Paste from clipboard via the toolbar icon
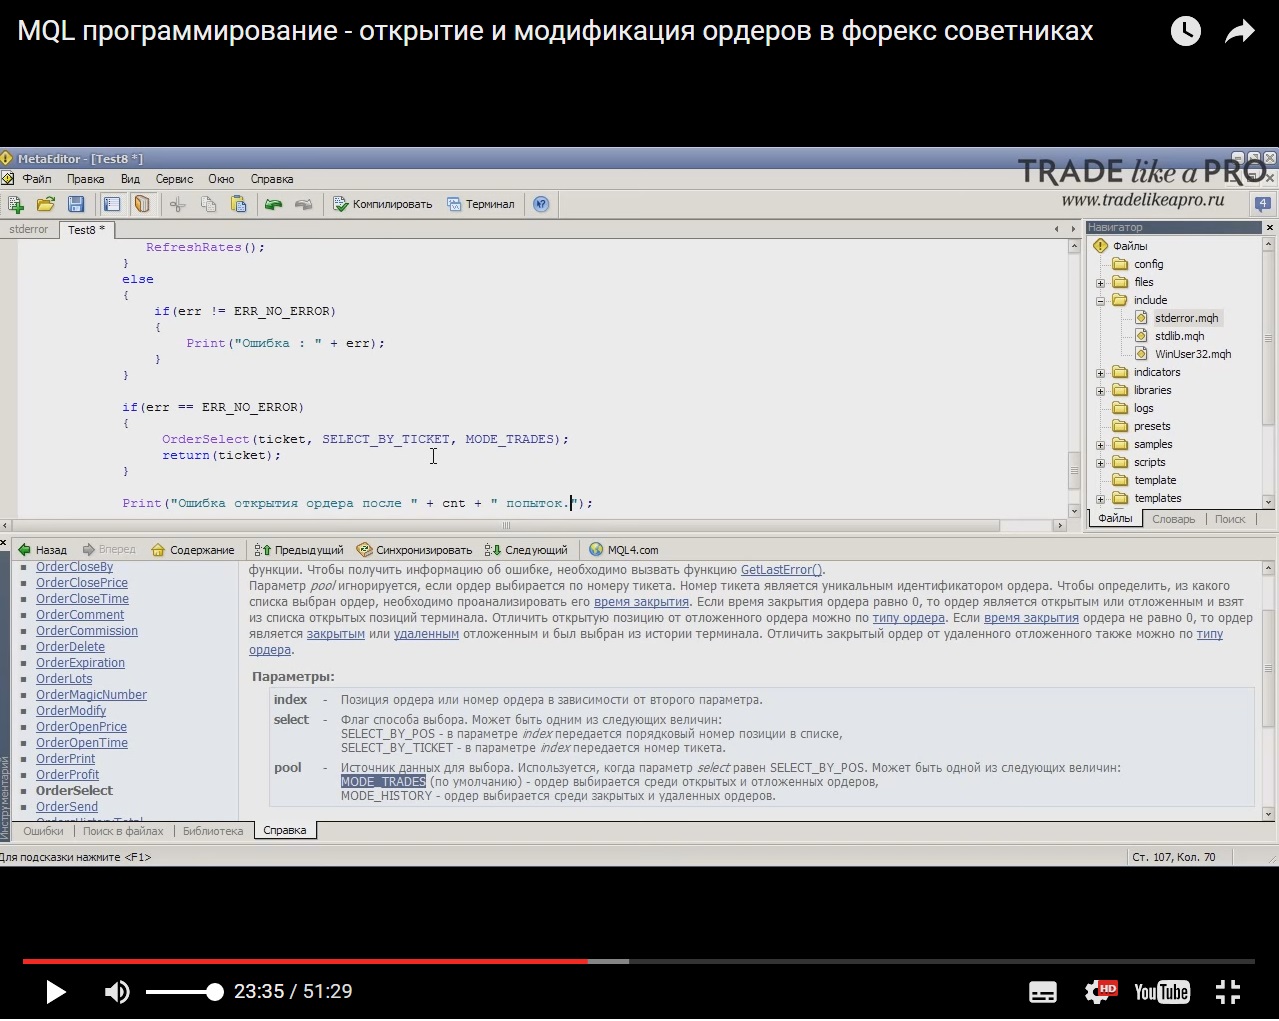 [x=238, y=204]
